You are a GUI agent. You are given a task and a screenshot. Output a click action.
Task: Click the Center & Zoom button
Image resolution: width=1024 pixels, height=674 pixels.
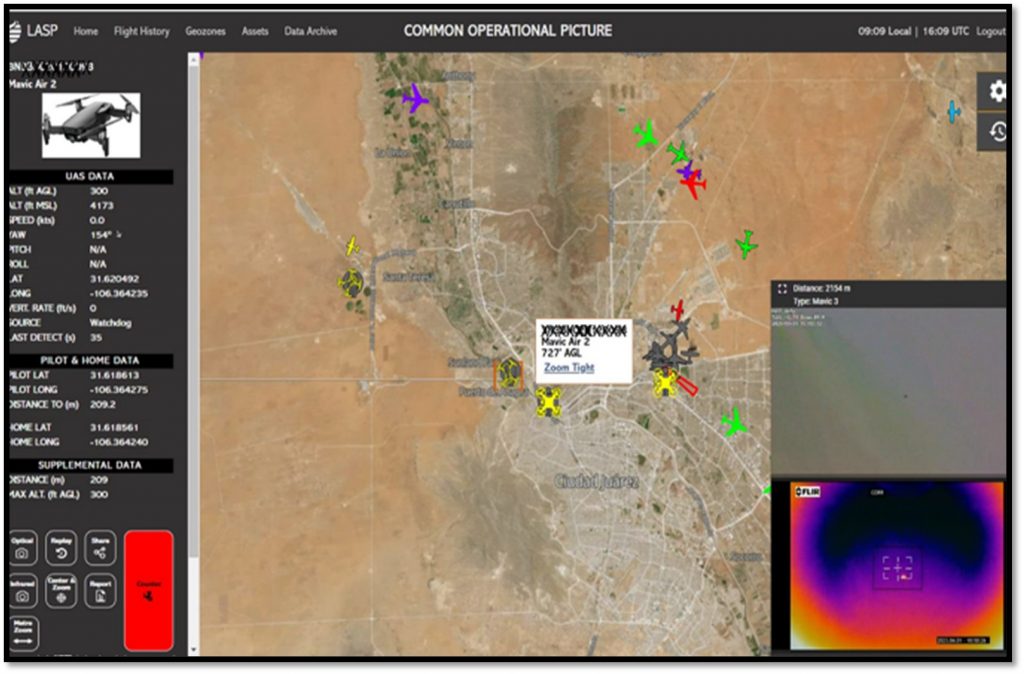coord(61,591)
